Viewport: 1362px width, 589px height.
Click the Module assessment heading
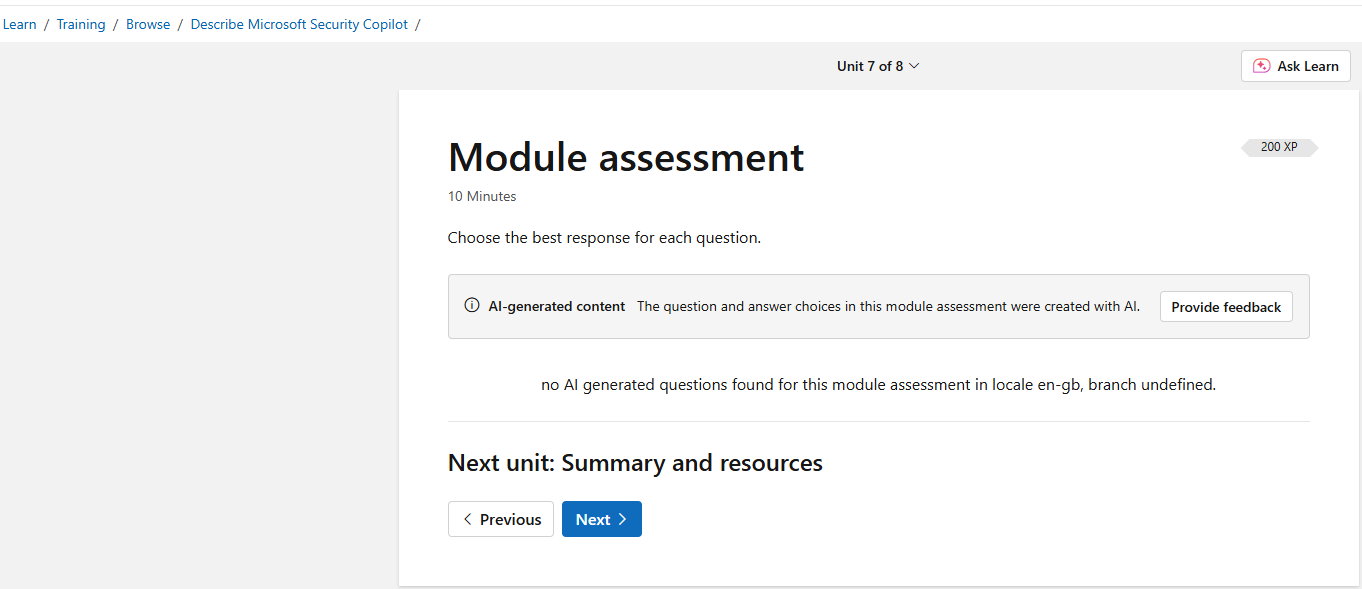626,157
